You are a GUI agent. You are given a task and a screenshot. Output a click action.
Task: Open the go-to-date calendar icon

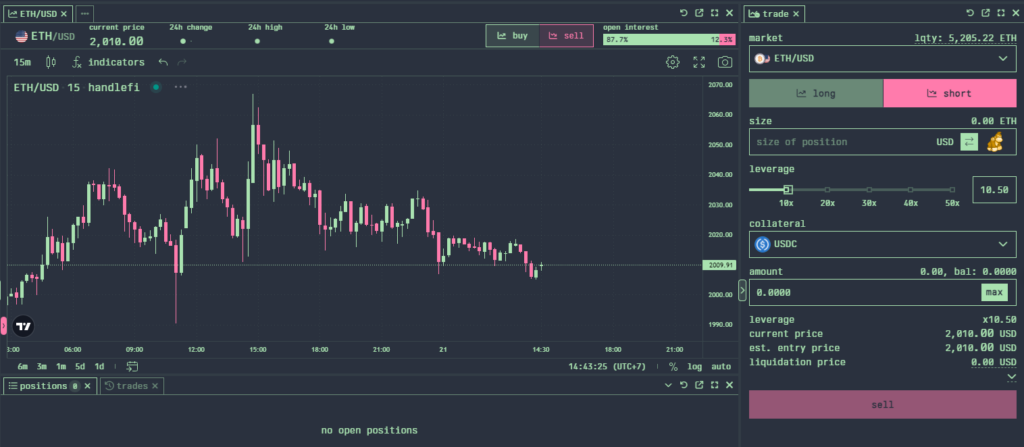132,366
